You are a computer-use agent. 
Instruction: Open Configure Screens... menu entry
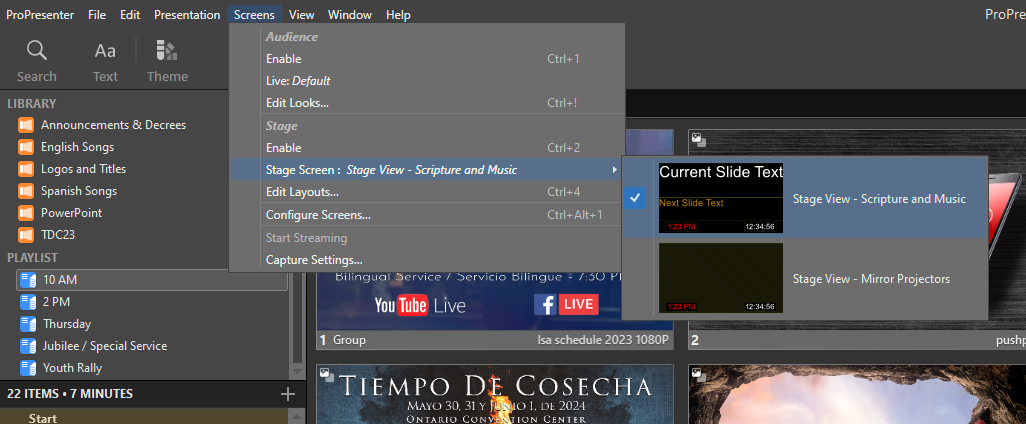(x=427, y=215)
